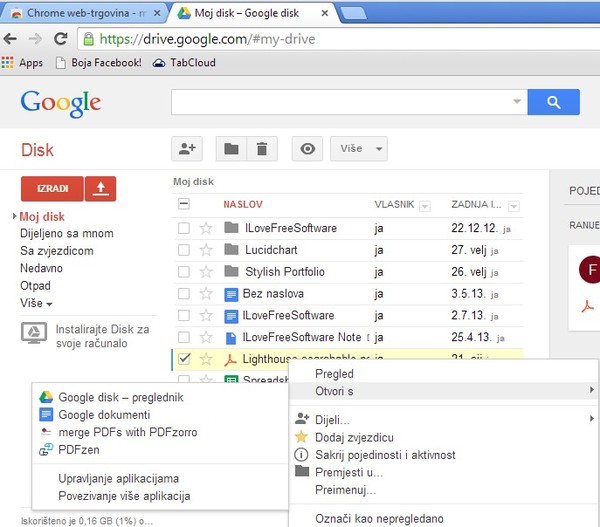Click Instalirajte Disk za svoje računalo
The image size is (600, 527).
pos(85,336)
